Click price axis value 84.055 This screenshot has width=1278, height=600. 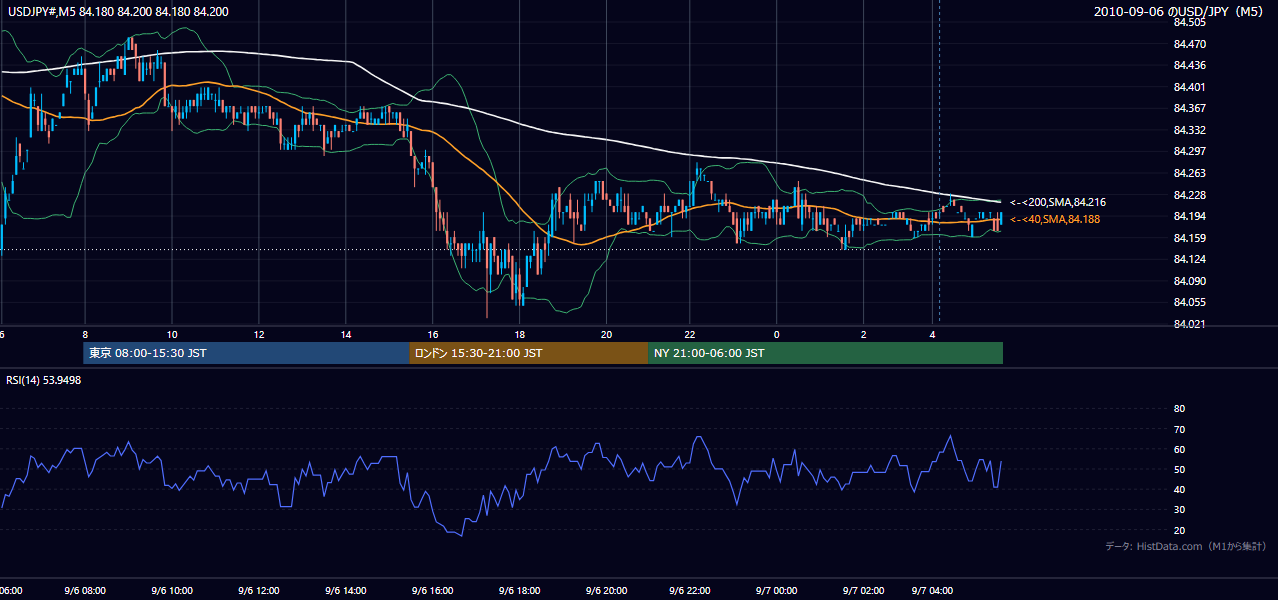point(1189,302)
